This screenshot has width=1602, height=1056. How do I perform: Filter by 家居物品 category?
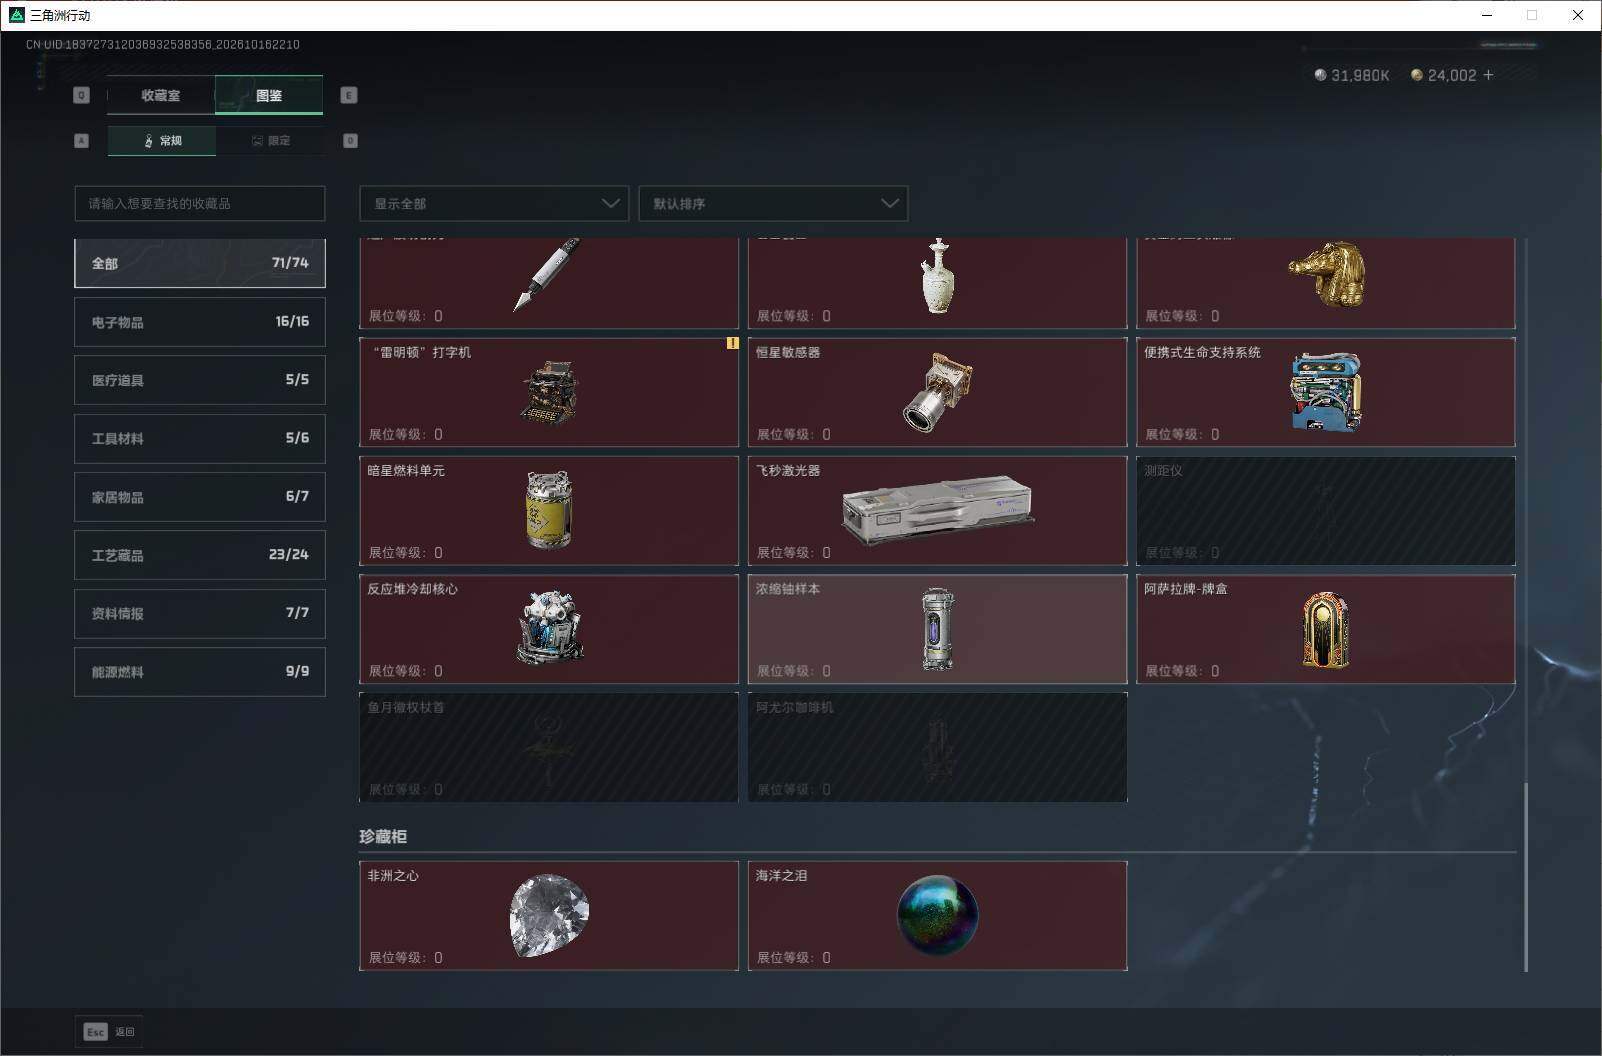[200, 497]
